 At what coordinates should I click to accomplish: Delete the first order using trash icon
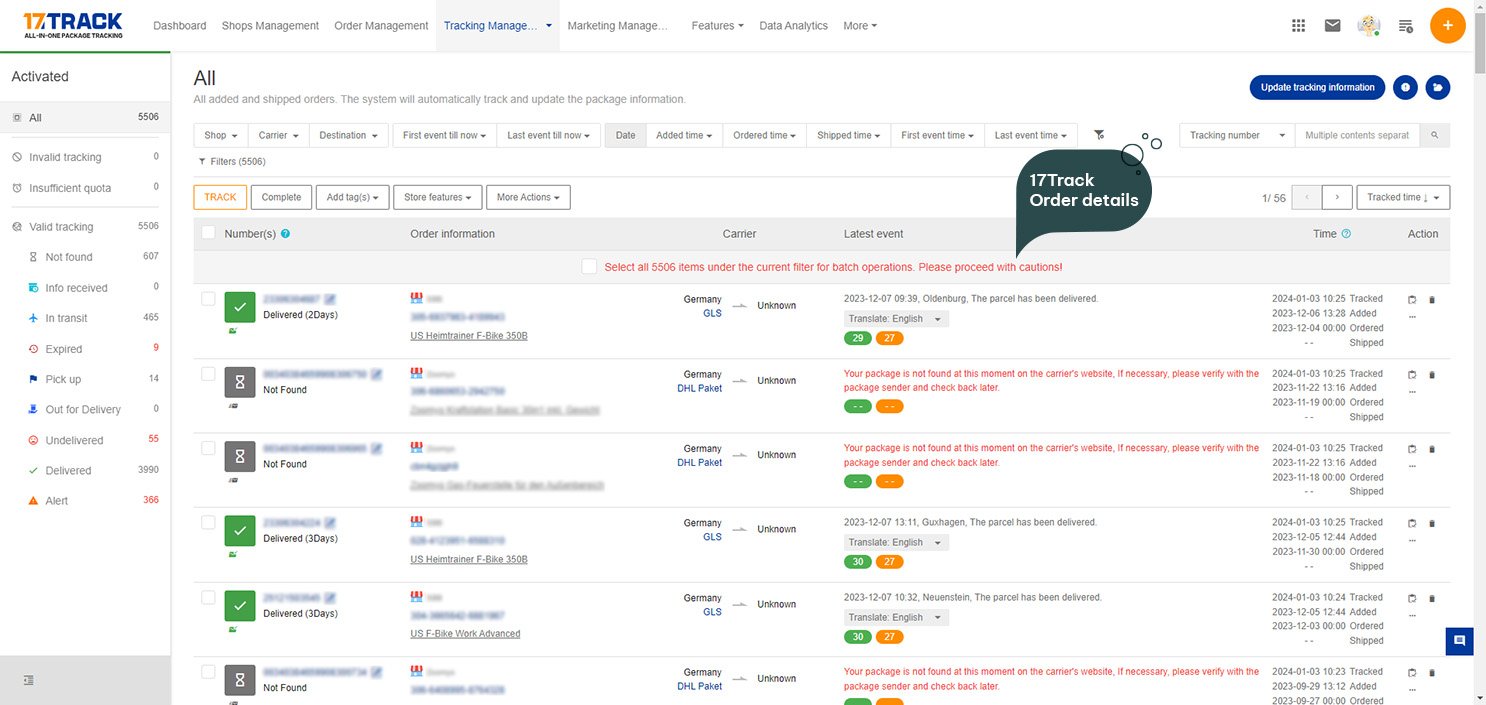tap(1431, 299)
